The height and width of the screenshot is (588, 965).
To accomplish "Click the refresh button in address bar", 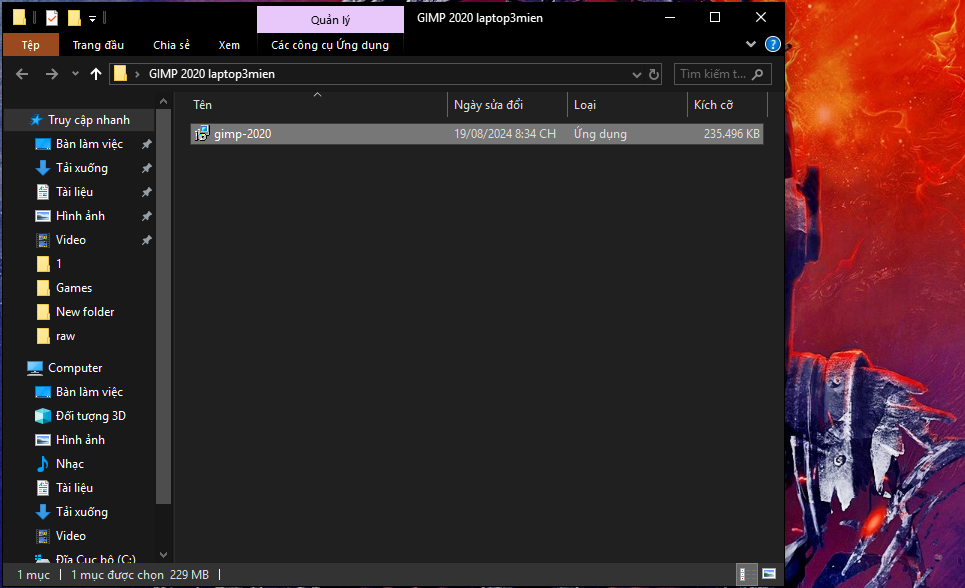I will [654, 74].
